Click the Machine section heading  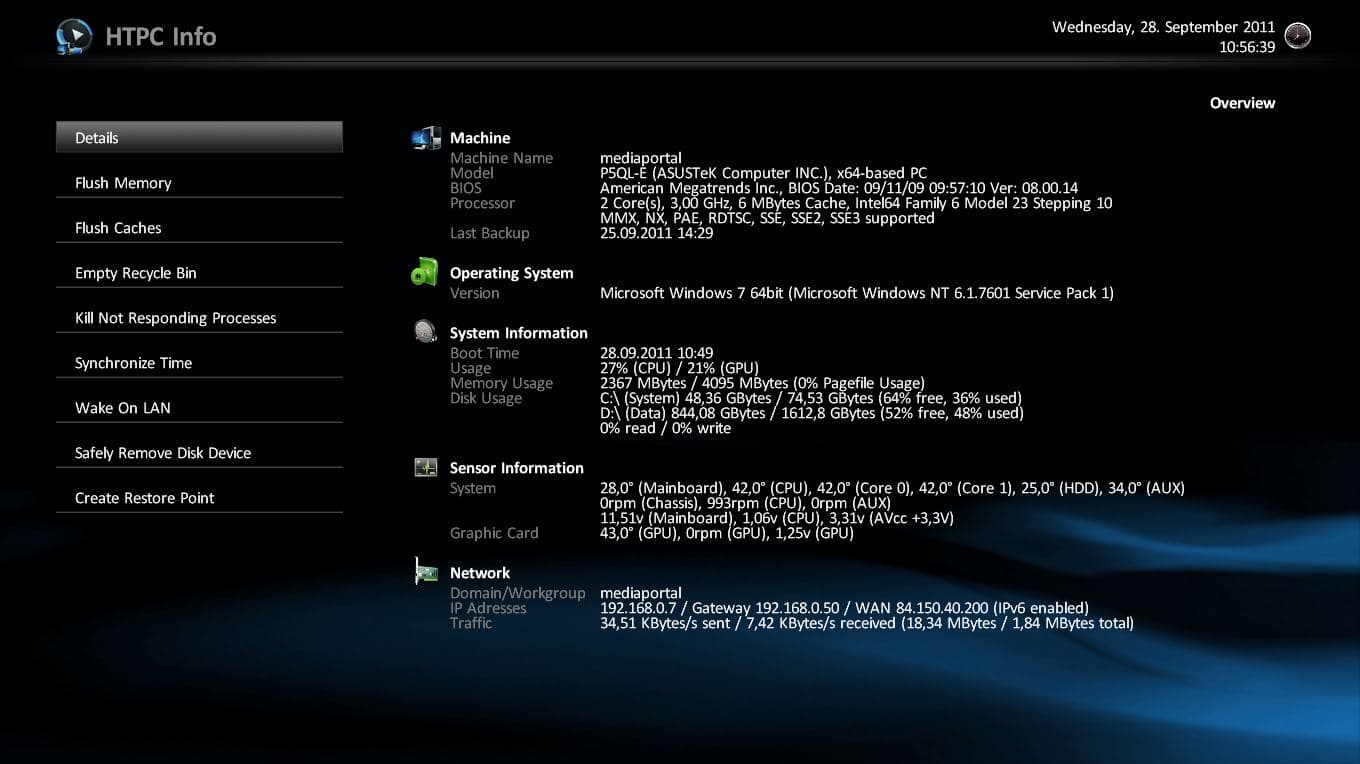pyautogui.click(x=480, y=138)
